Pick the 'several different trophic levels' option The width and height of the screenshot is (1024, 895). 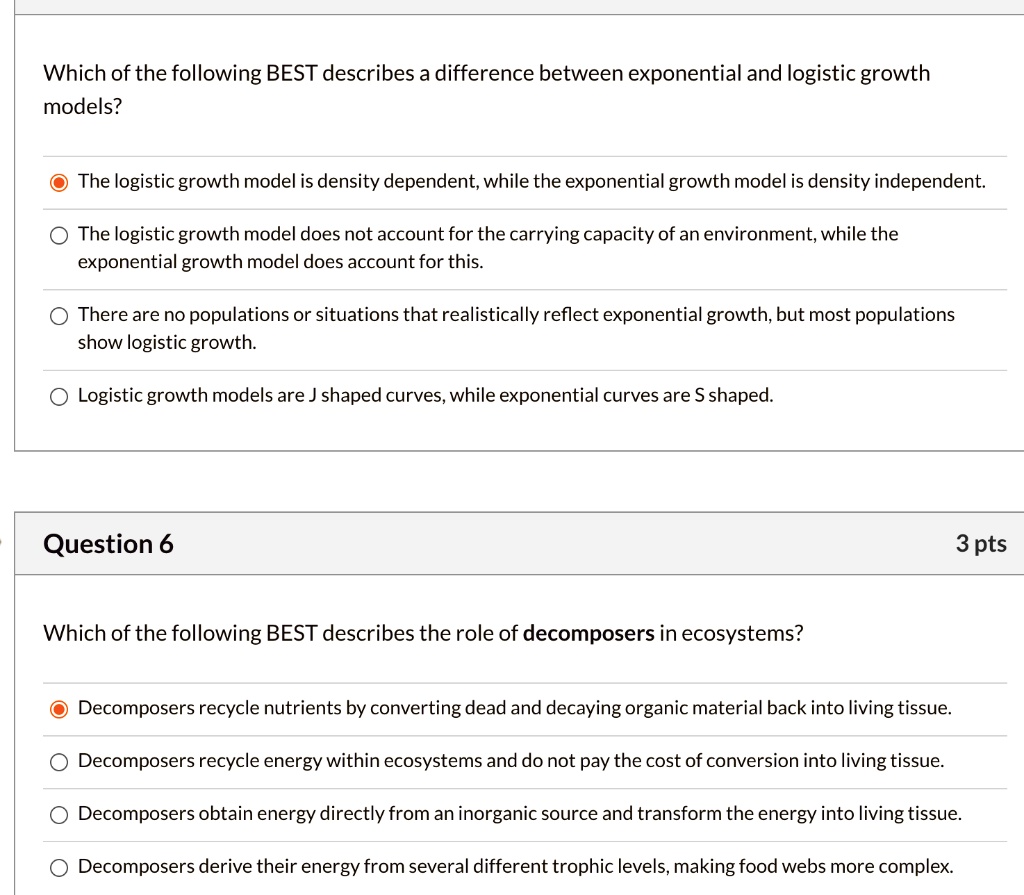point(59,866)
